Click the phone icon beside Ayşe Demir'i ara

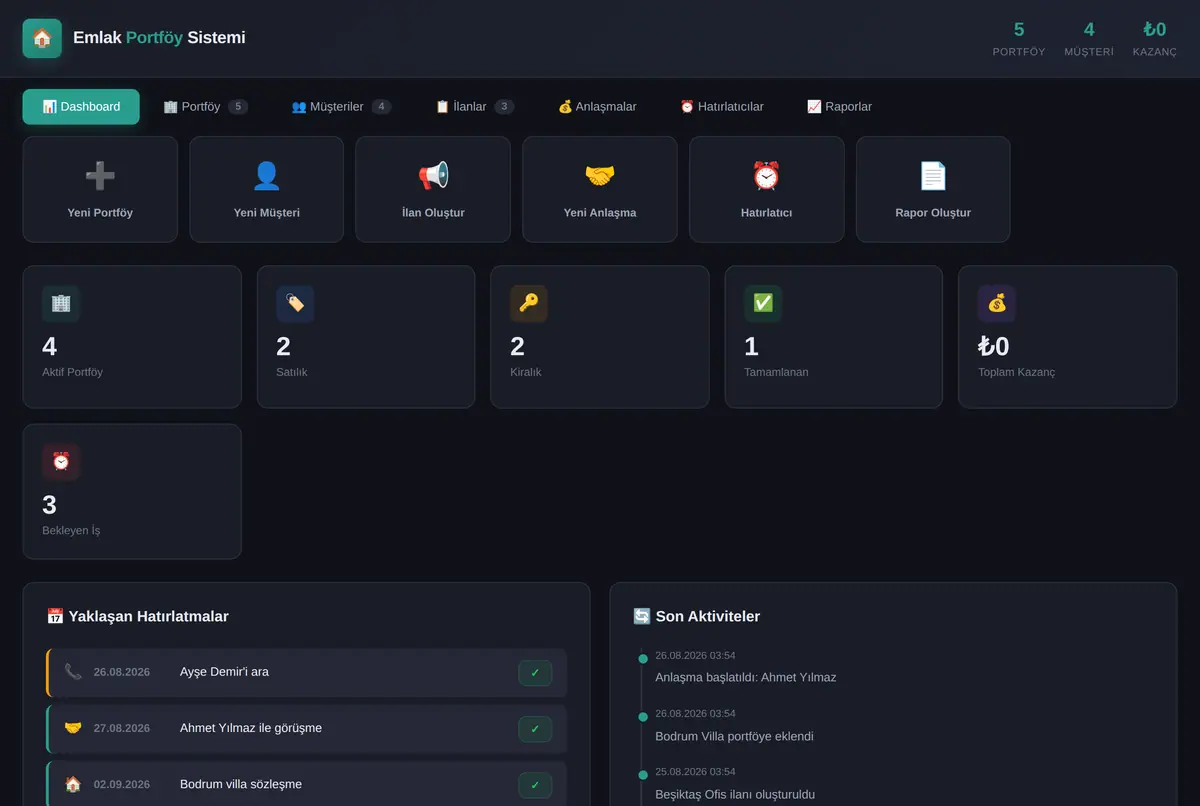[73, 672]
